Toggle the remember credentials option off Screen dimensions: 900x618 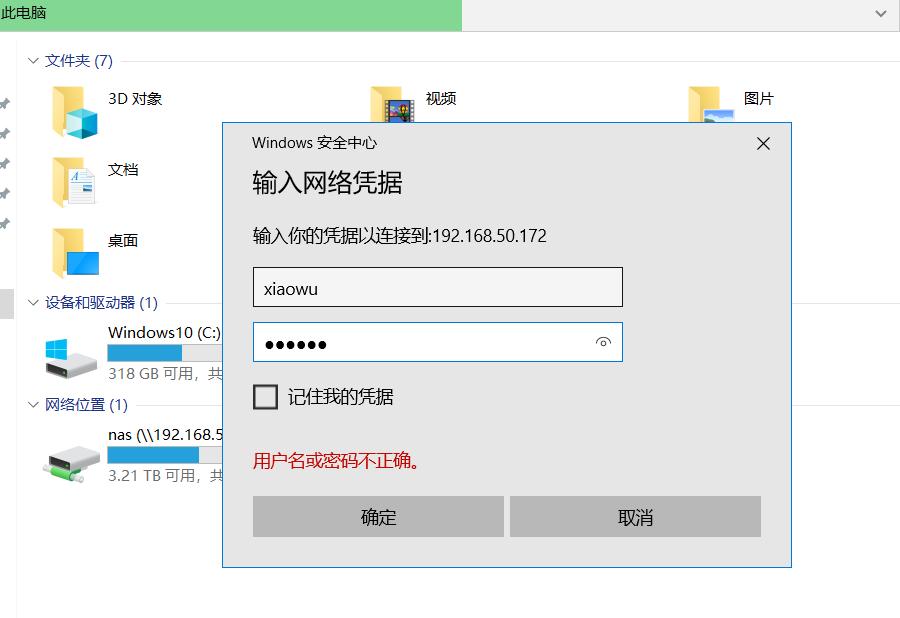pos(265,396)
